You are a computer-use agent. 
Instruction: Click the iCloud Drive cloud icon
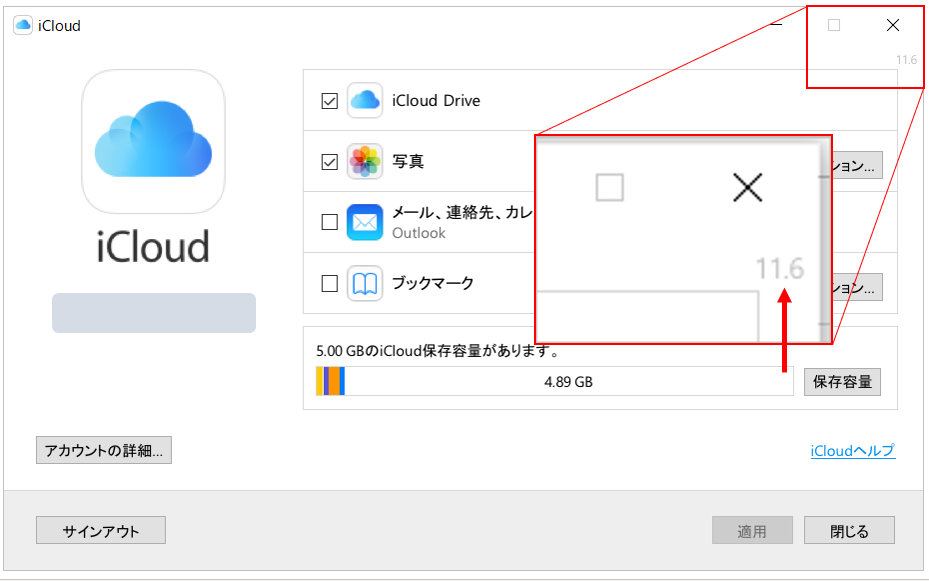(x=364, y=101)
